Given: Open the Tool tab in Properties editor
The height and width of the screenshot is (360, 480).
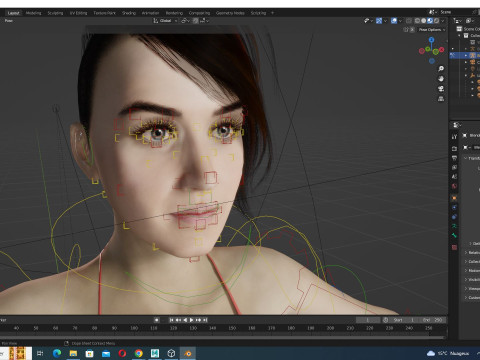Looking at the screenshot, I should coord(454,137).
